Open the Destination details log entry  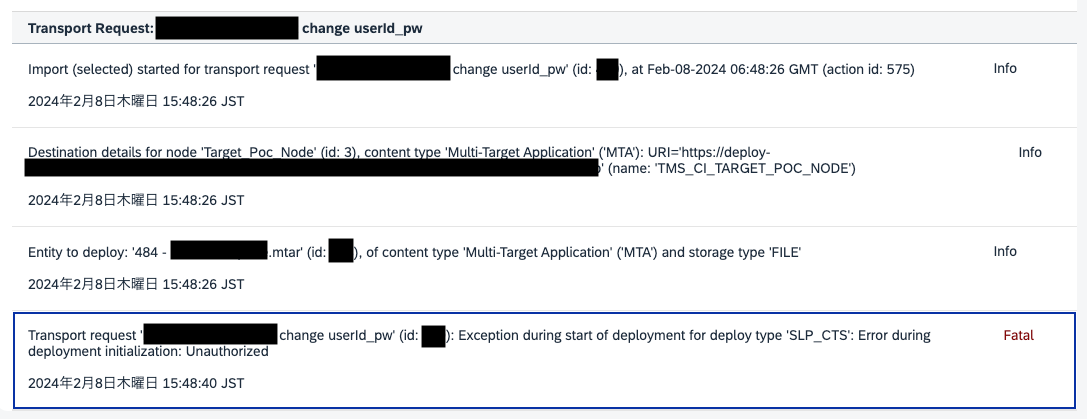[544, 177]
